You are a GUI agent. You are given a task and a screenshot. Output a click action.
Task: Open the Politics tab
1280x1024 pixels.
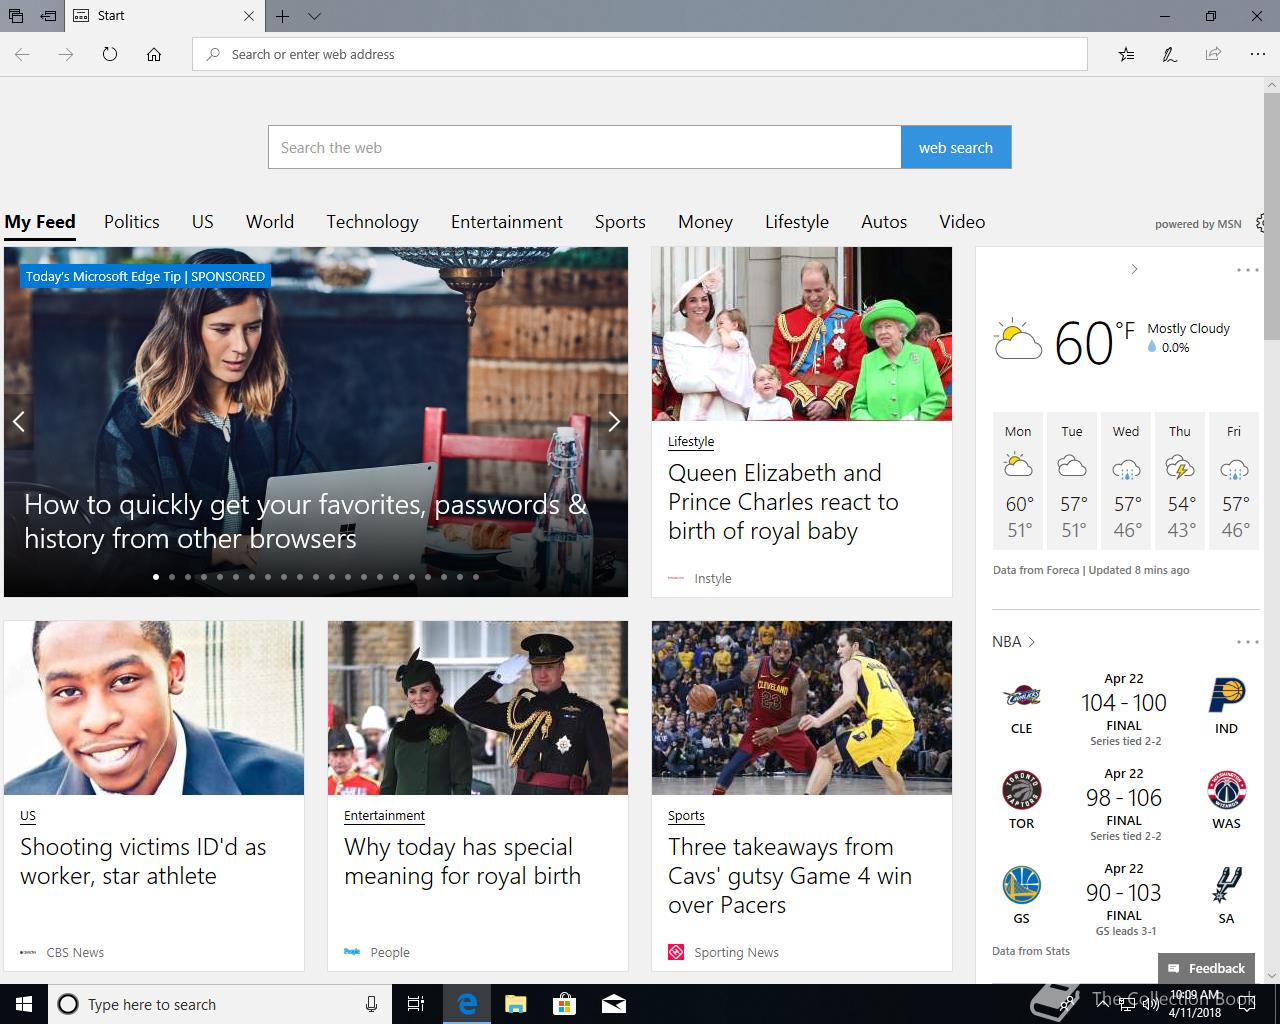pyautogui.click(x=132, y=222)
